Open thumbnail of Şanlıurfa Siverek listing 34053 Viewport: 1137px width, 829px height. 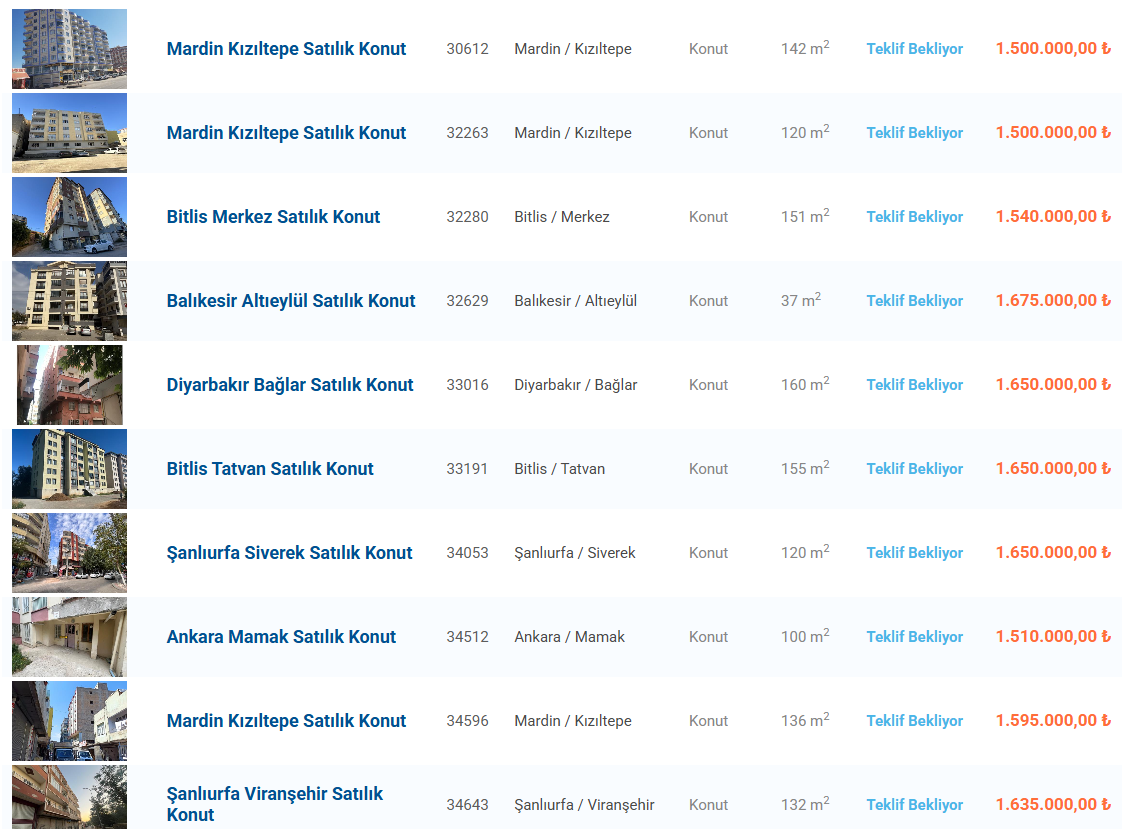(x=70, y=553)
